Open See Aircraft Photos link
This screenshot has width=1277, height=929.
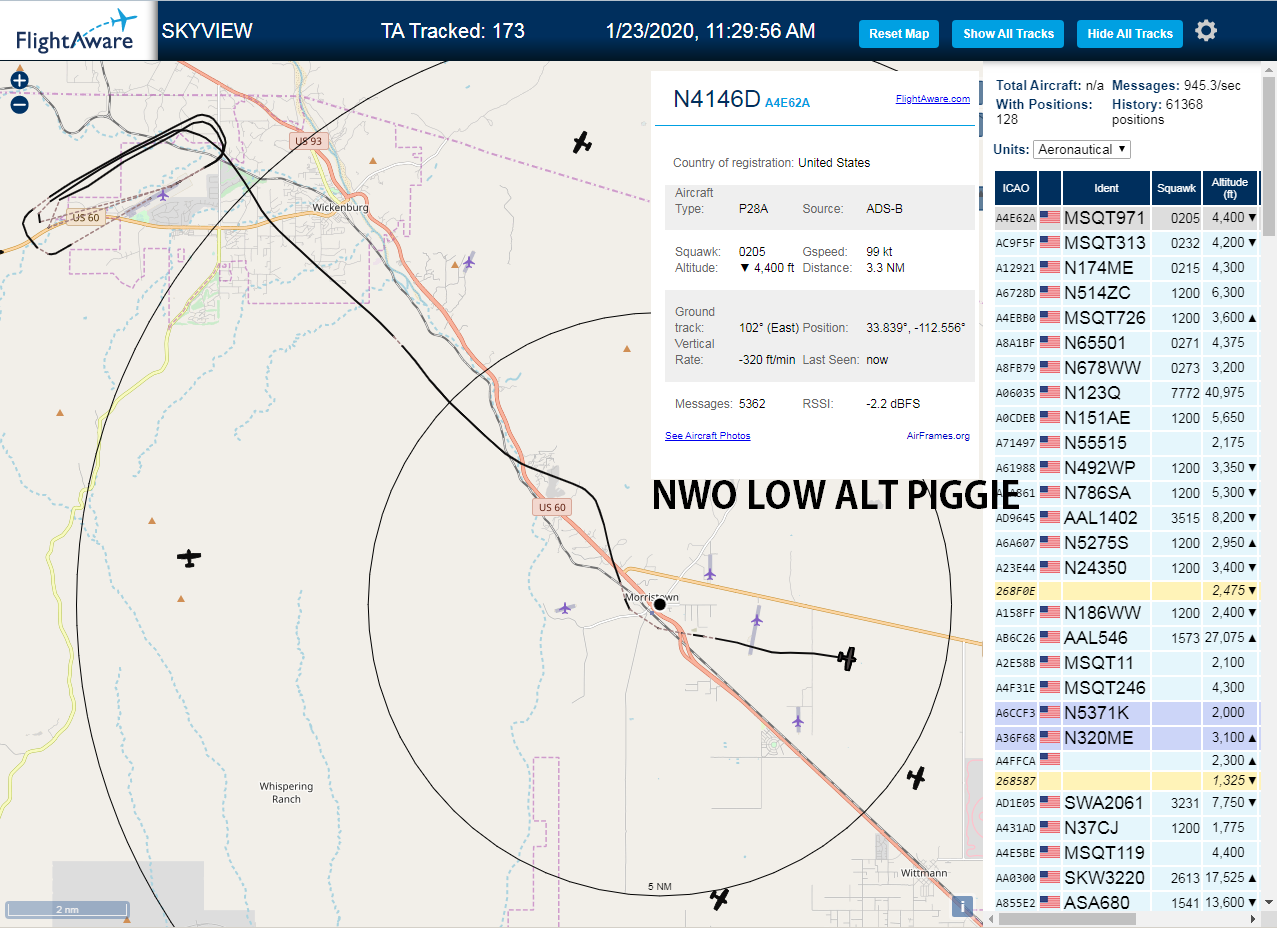(x=708, y=436)
